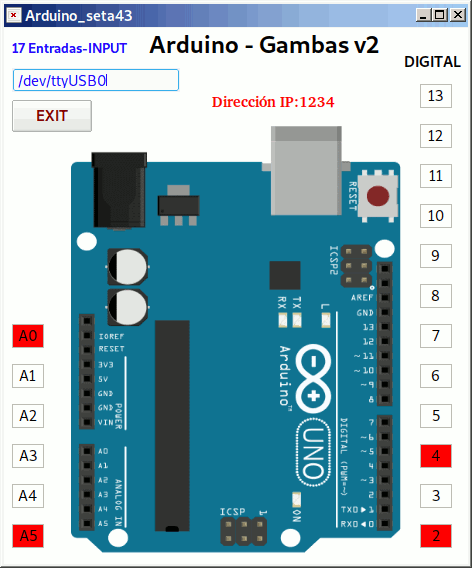This screenshot has height=568, width=472.
Task: Click the ICSP header at the board bottom
Action: pos(244,531)
